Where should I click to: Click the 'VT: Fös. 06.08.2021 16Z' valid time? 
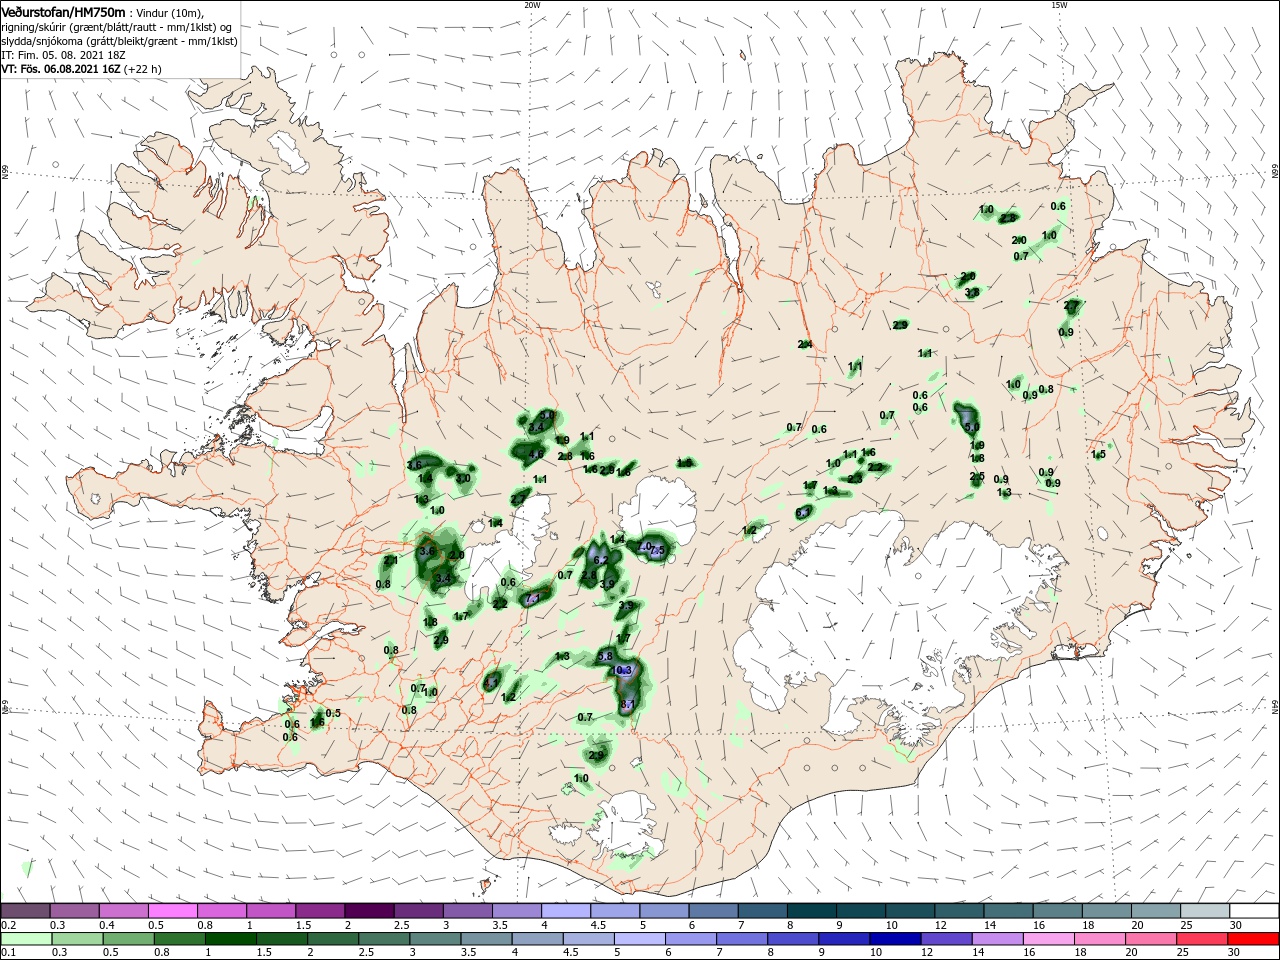tap(61, 69)
